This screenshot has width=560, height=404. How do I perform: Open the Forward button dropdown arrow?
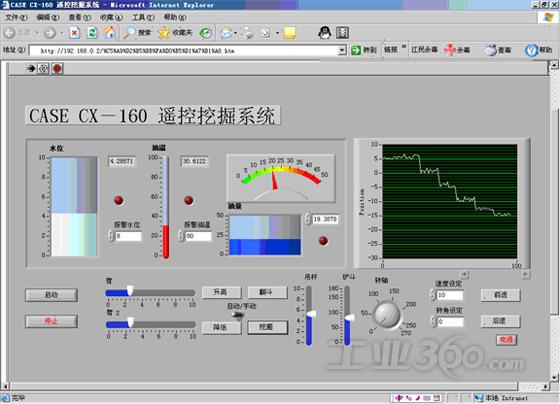pos(61,33)
